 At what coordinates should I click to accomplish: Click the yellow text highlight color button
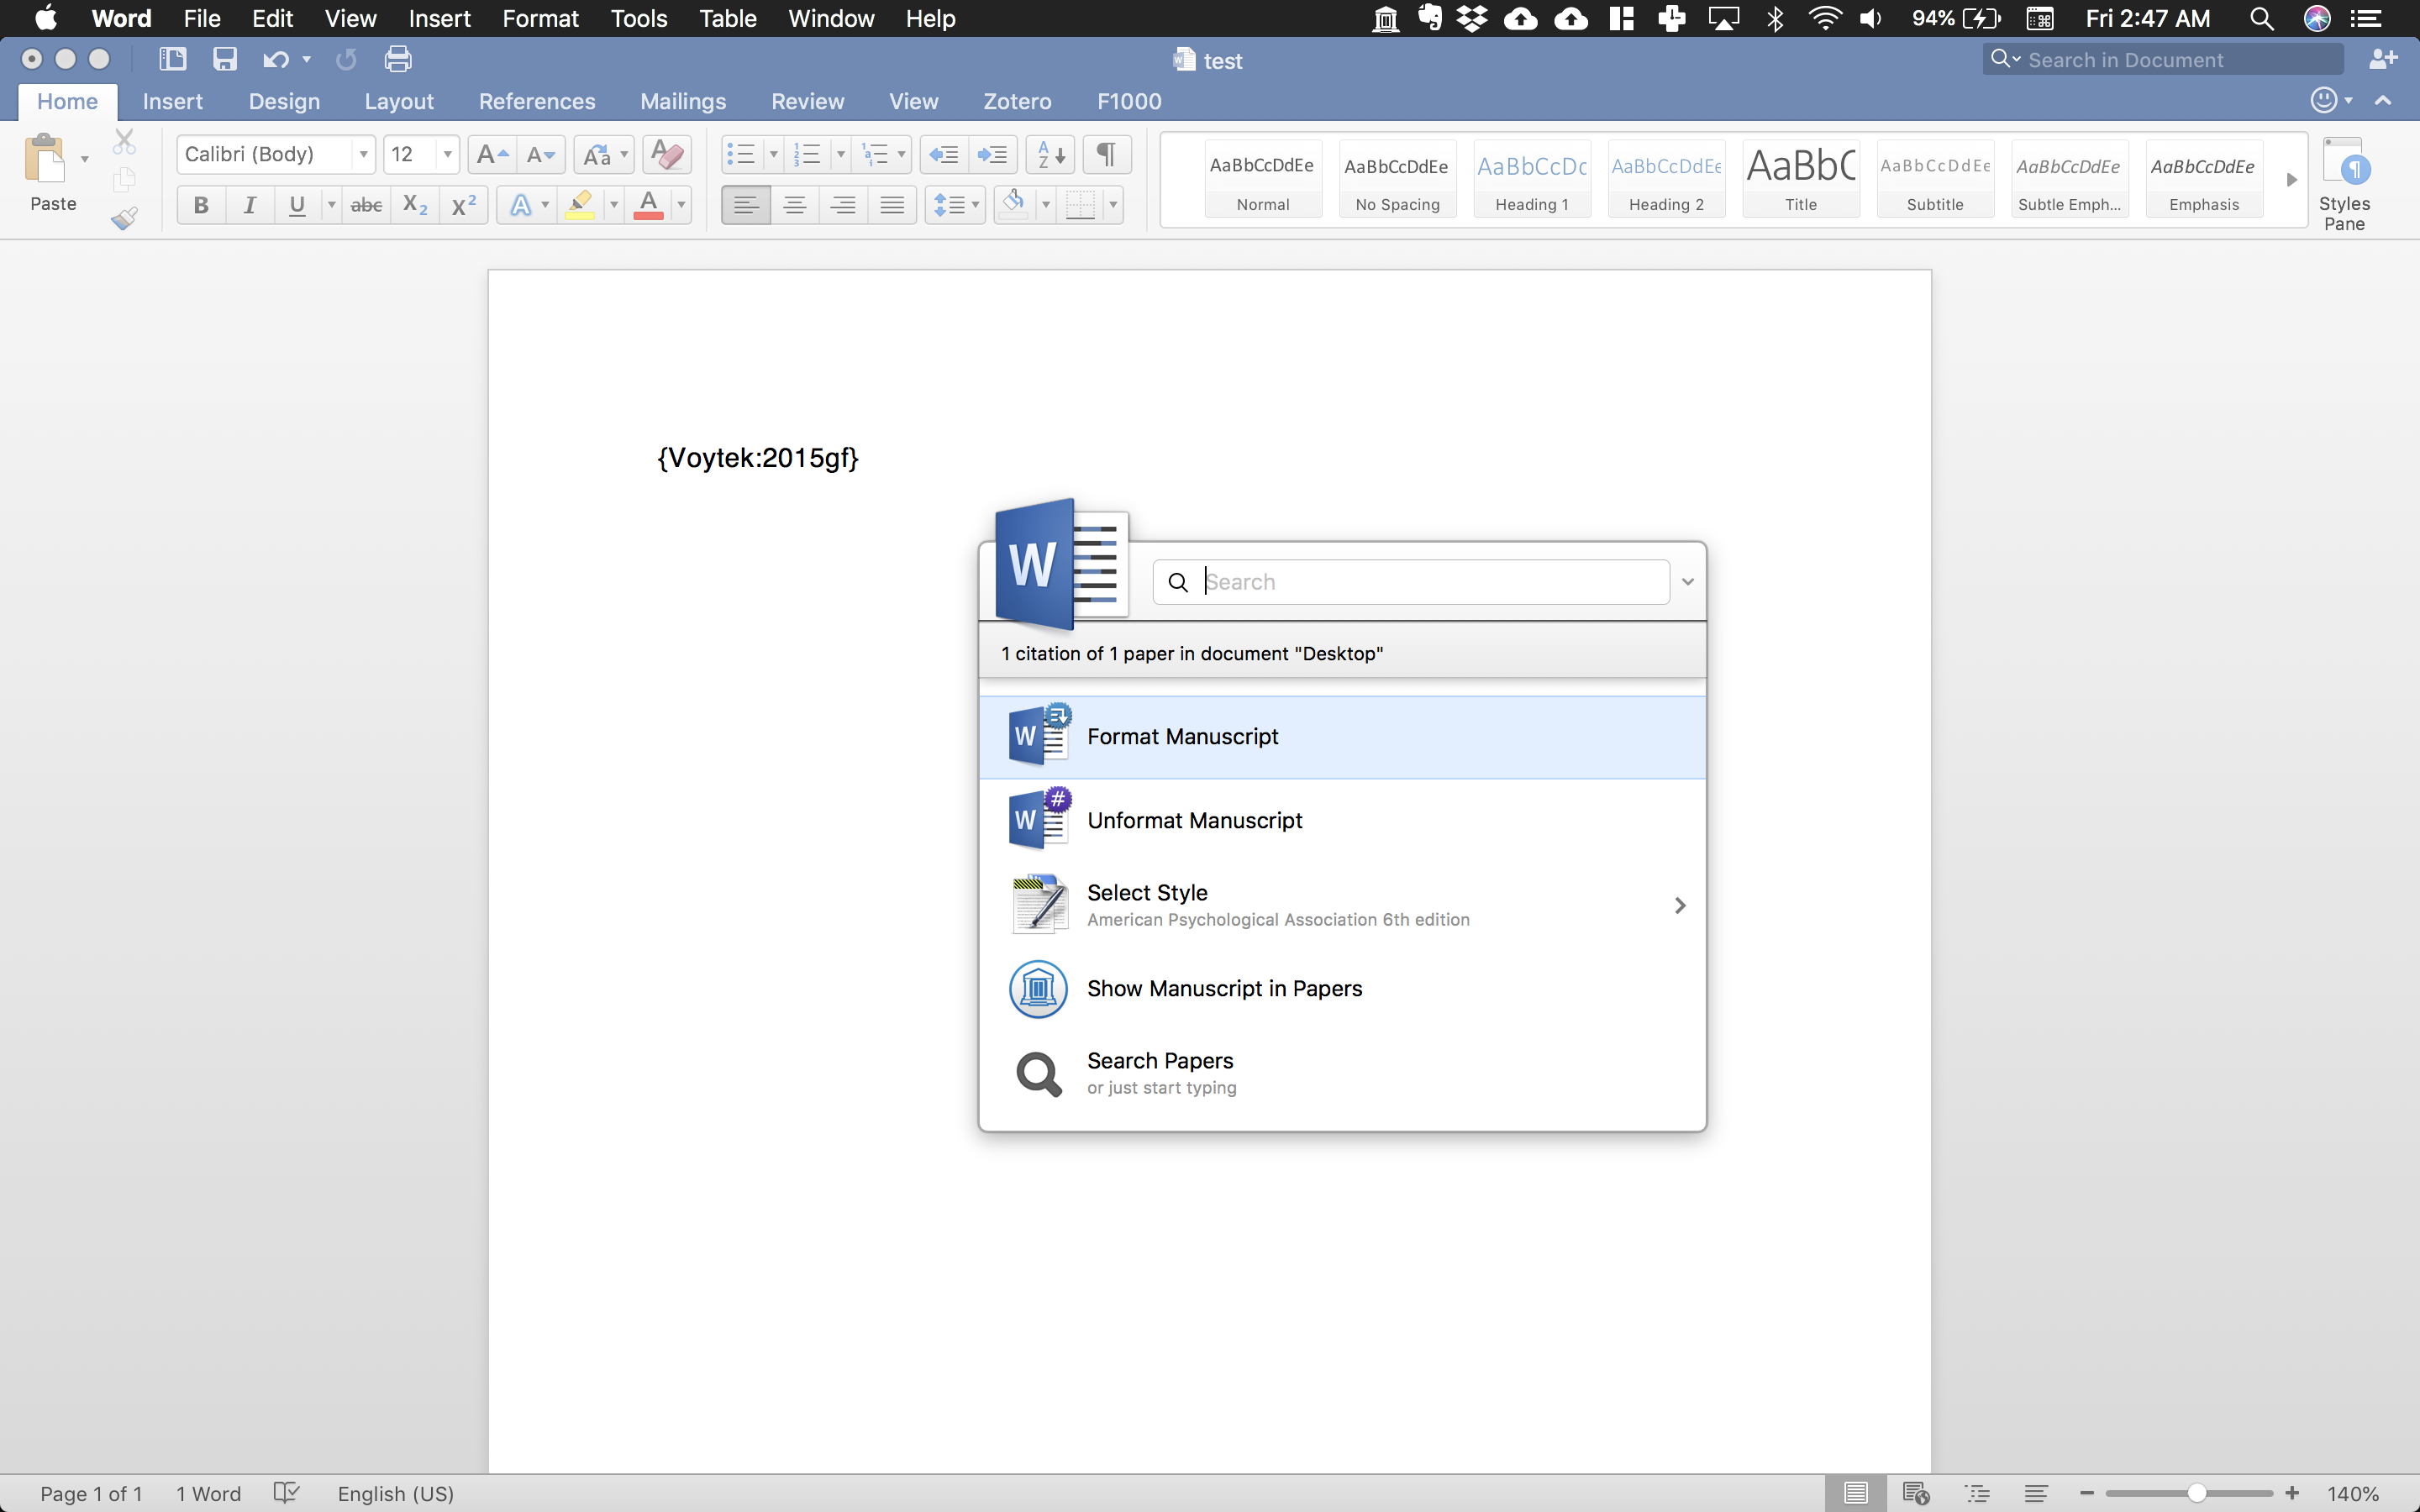pos(580,206)
